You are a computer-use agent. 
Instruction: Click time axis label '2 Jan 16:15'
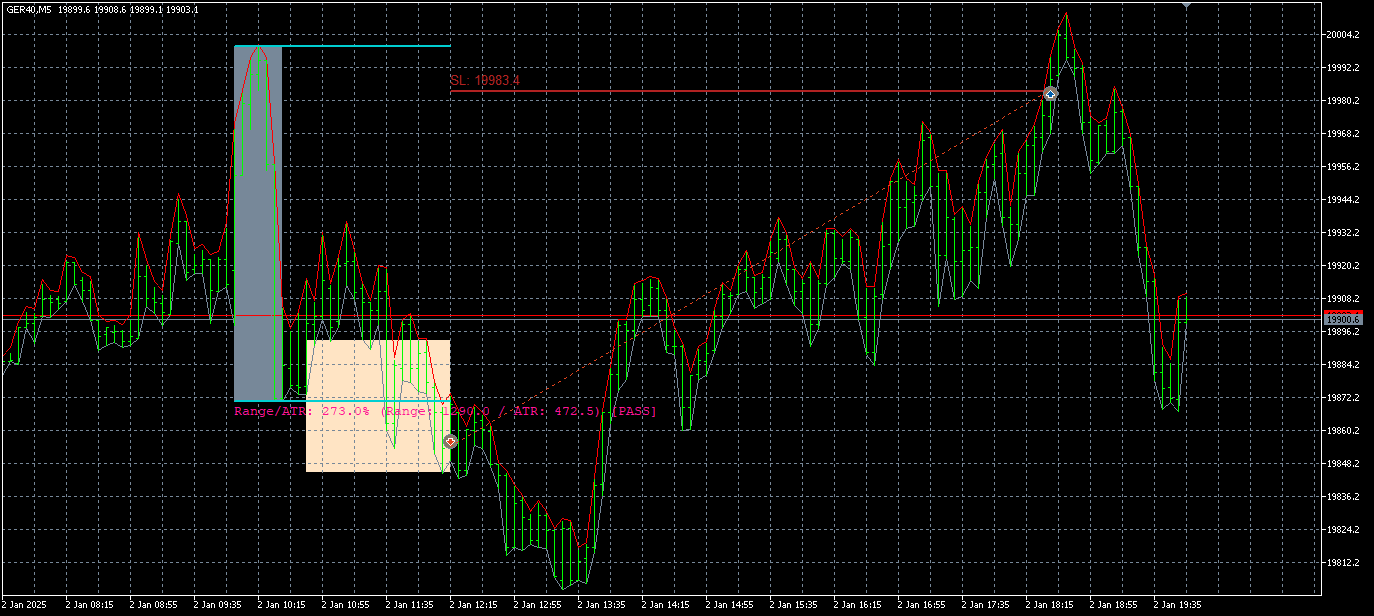[x=857, y=605]
